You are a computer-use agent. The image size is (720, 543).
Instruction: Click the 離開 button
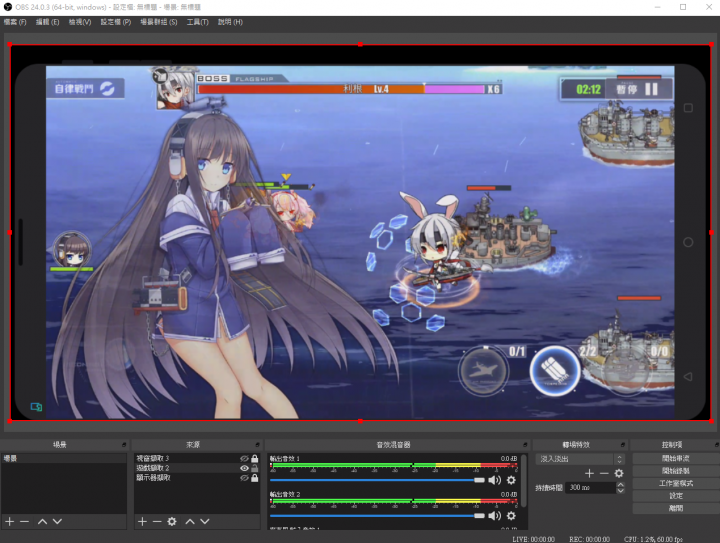(675, 508)
